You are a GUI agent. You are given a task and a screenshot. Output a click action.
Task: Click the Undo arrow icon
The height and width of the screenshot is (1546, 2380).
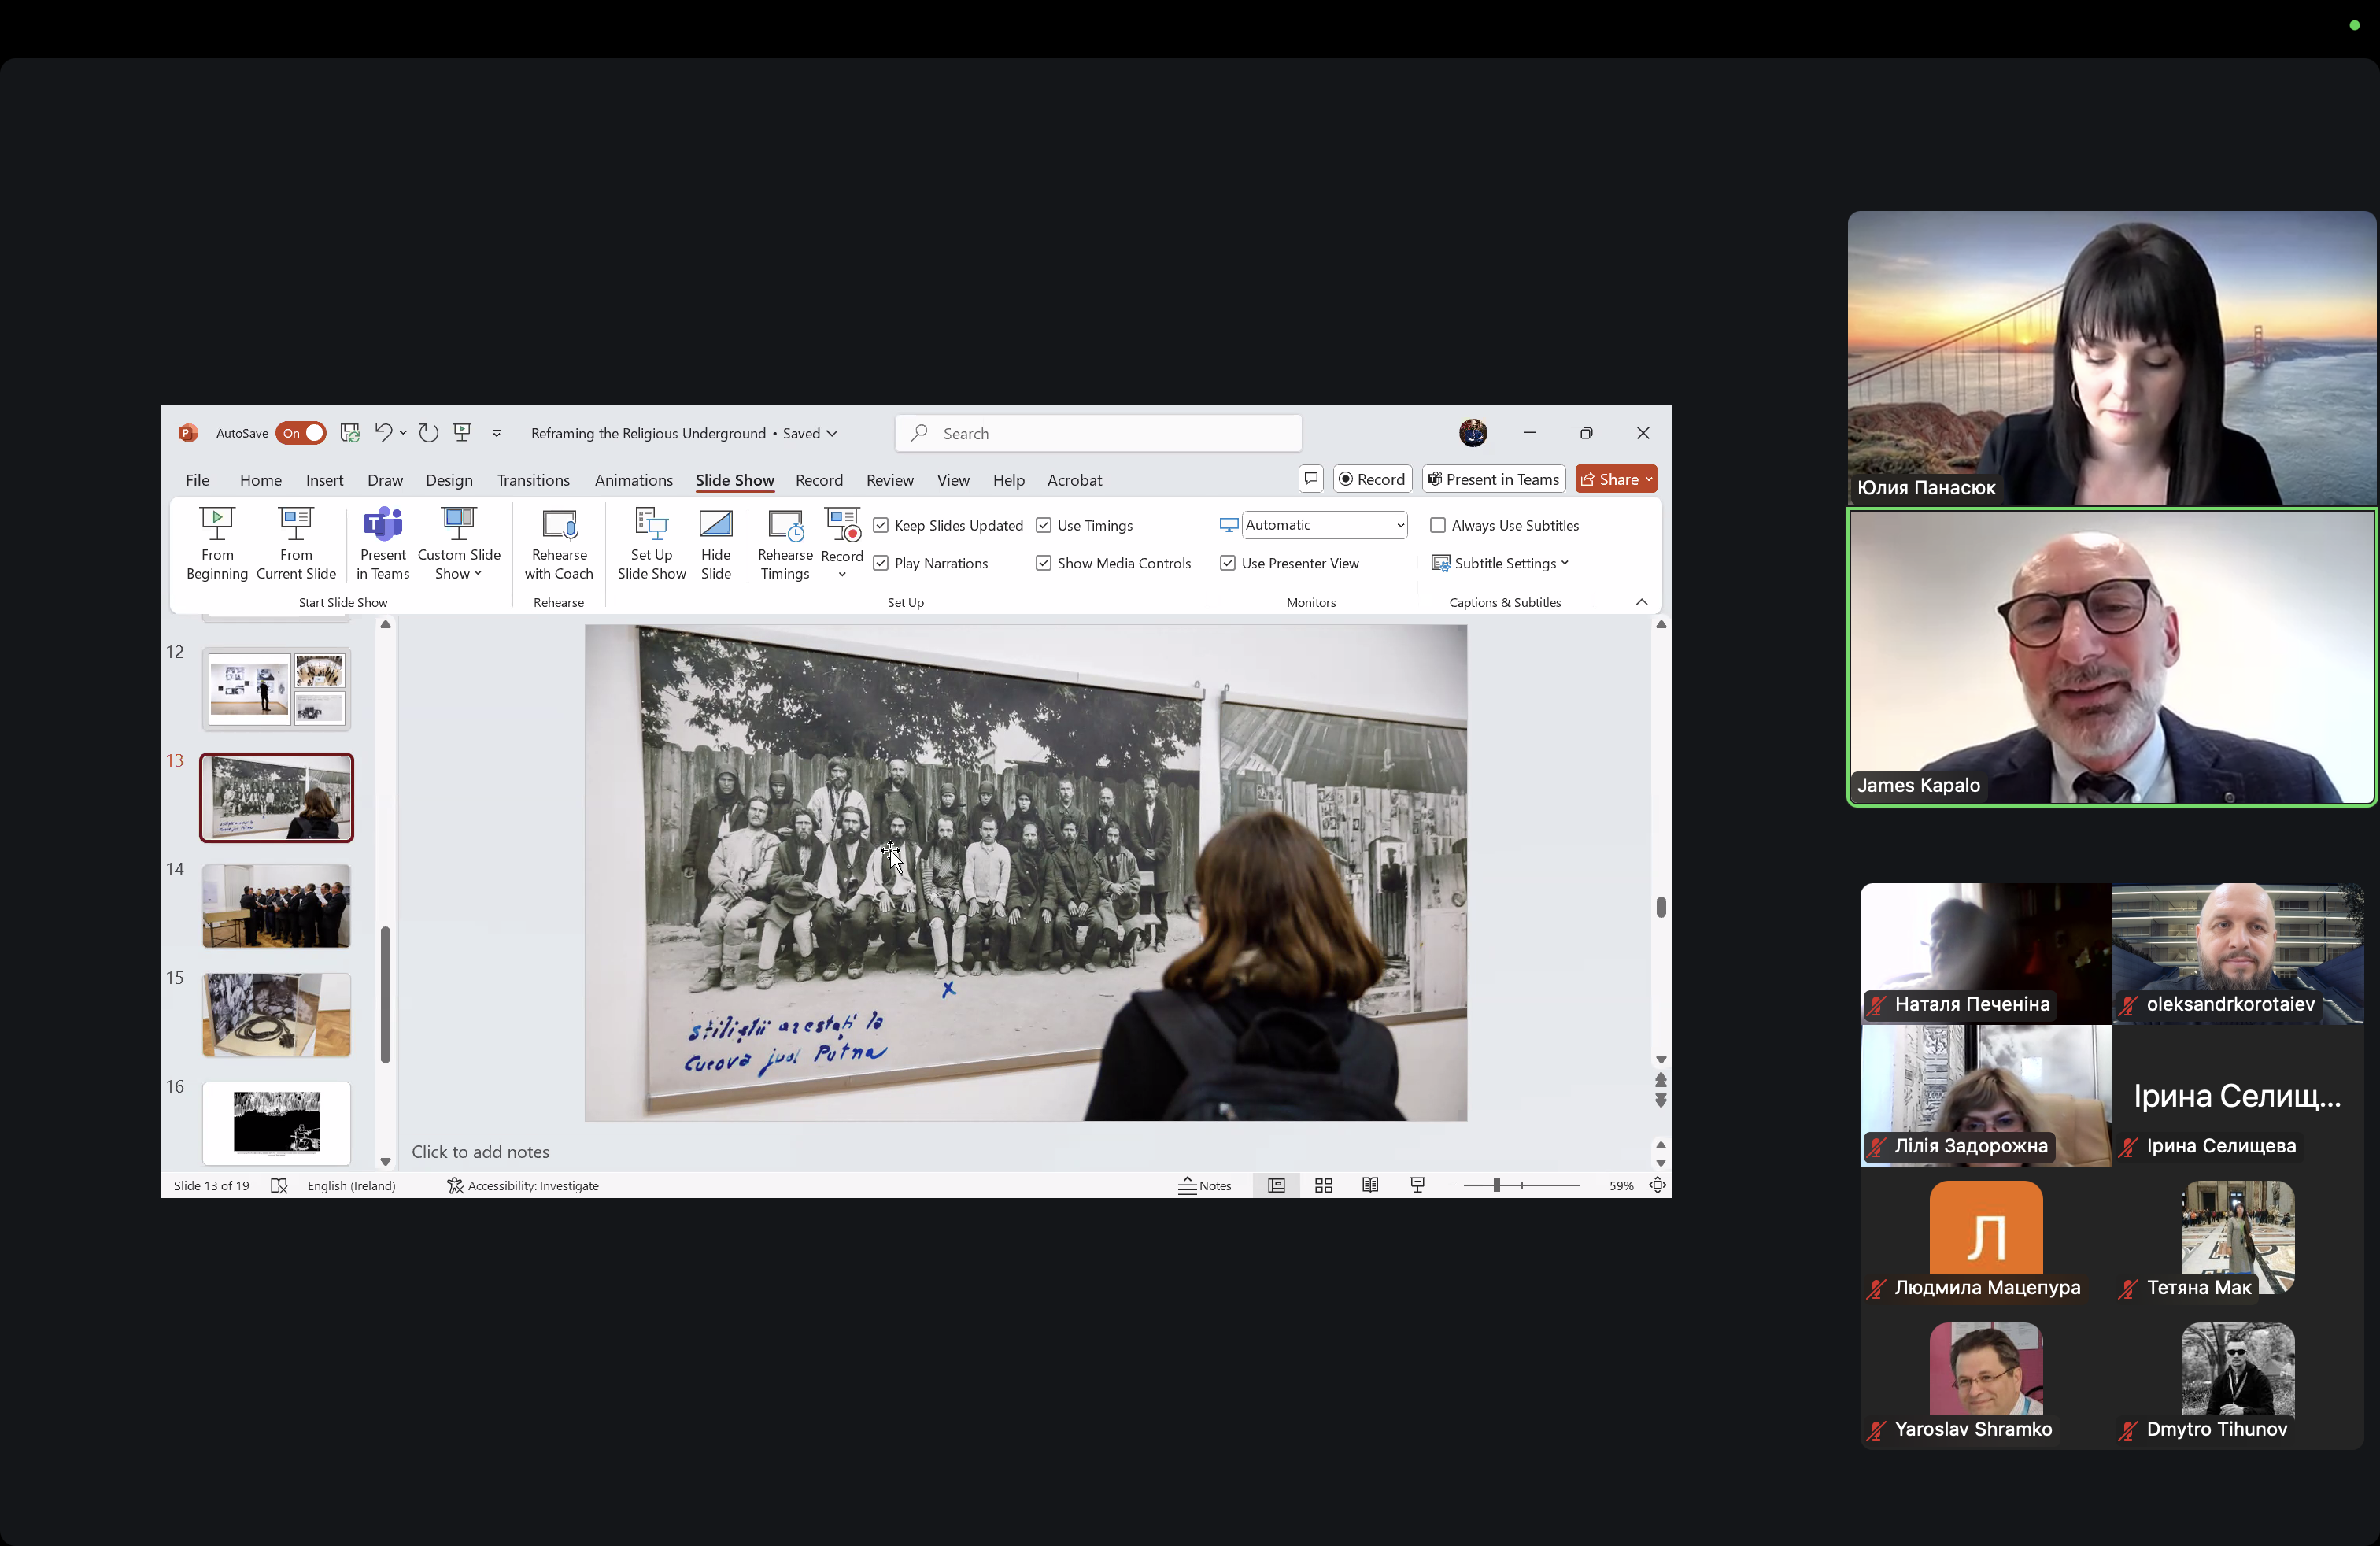382,433
